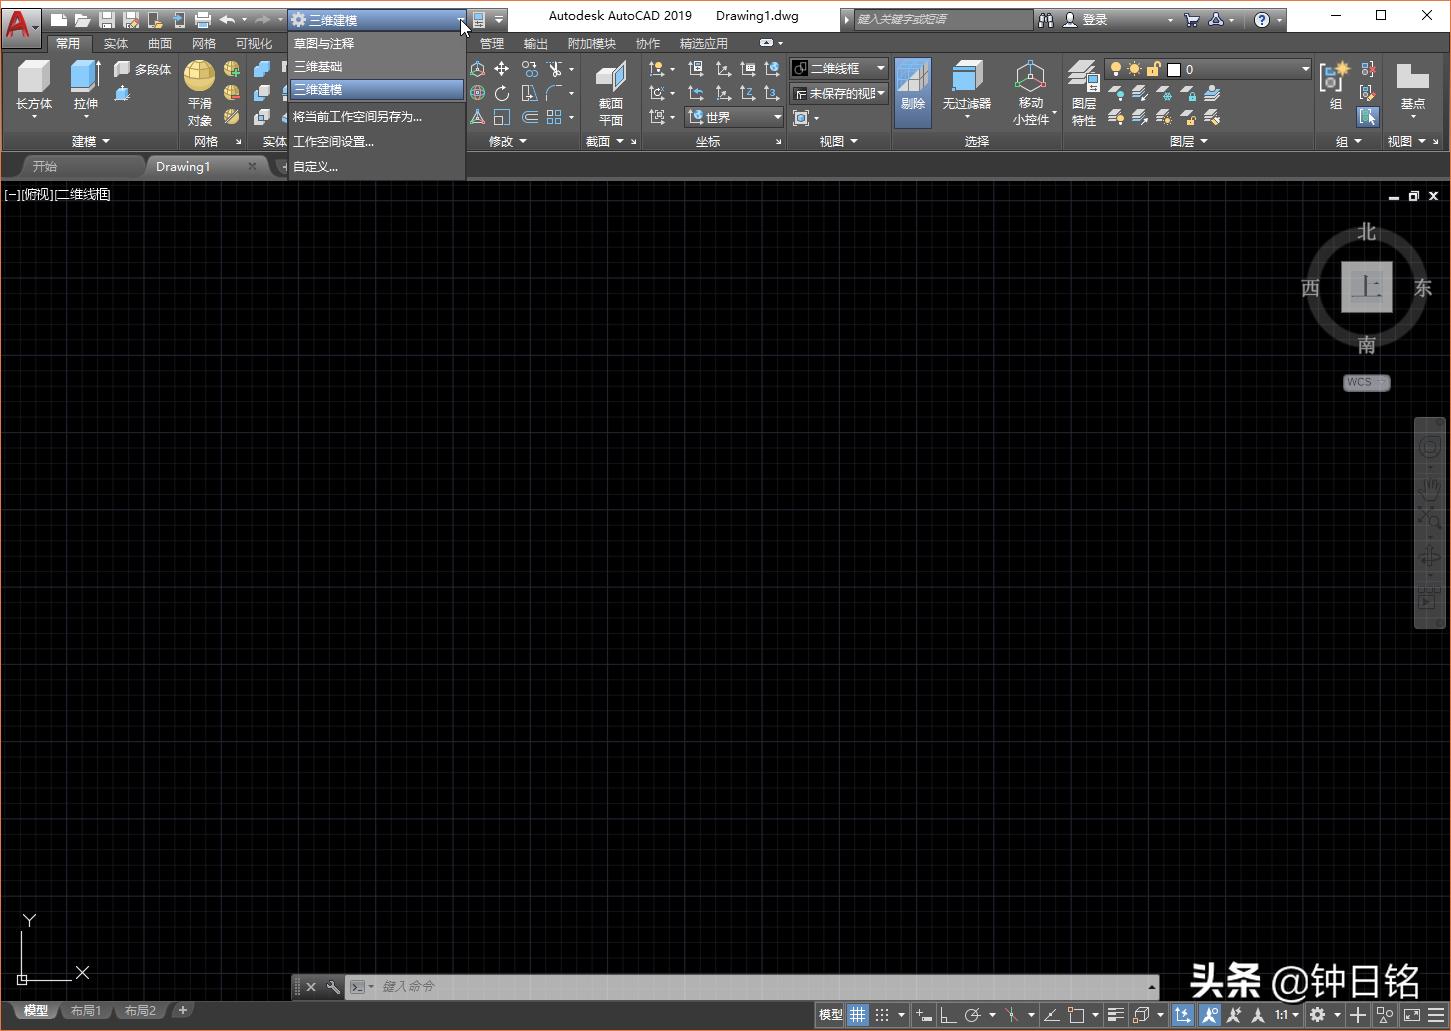Toggle the 剔除 culling button
This screenshot has height=1031, width=1451.
point(913,92)
